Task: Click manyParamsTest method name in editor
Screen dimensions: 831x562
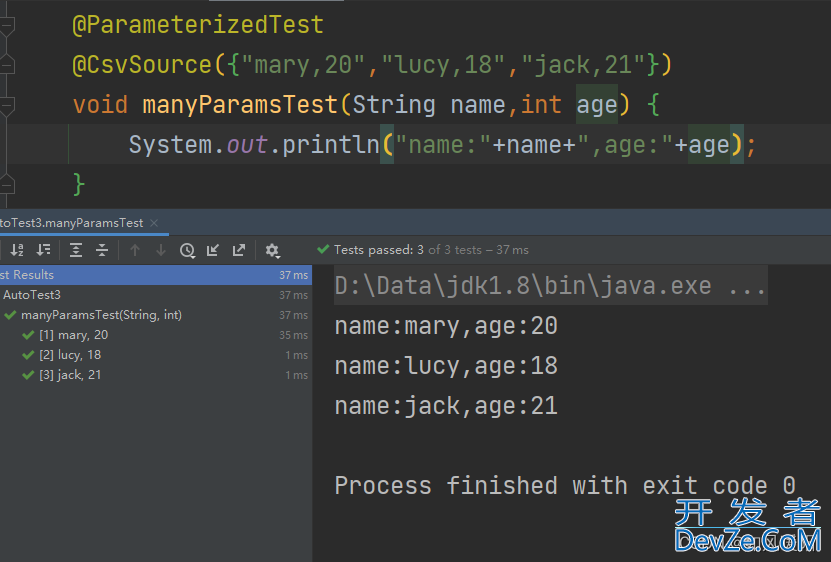Action: coord(240,104)
